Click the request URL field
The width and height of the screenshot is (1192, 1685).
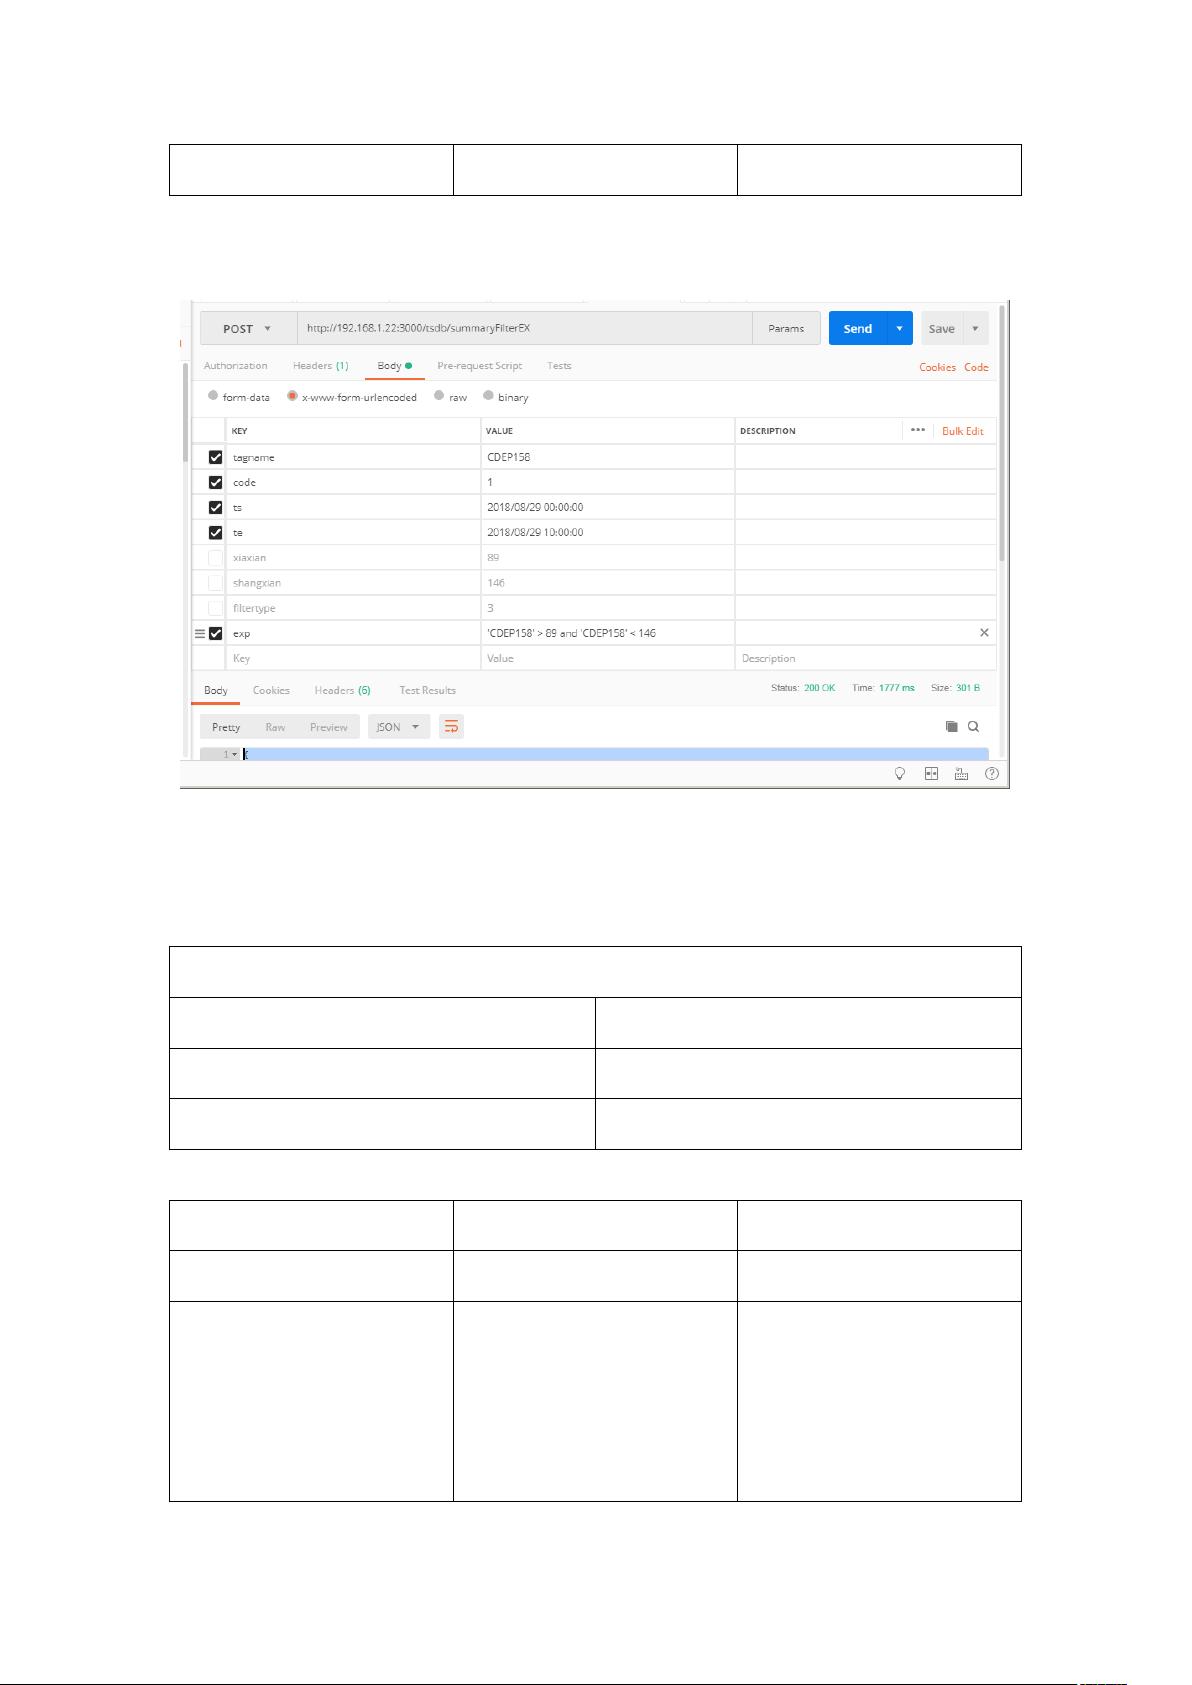pyautogui.click(x=525, y=328)
